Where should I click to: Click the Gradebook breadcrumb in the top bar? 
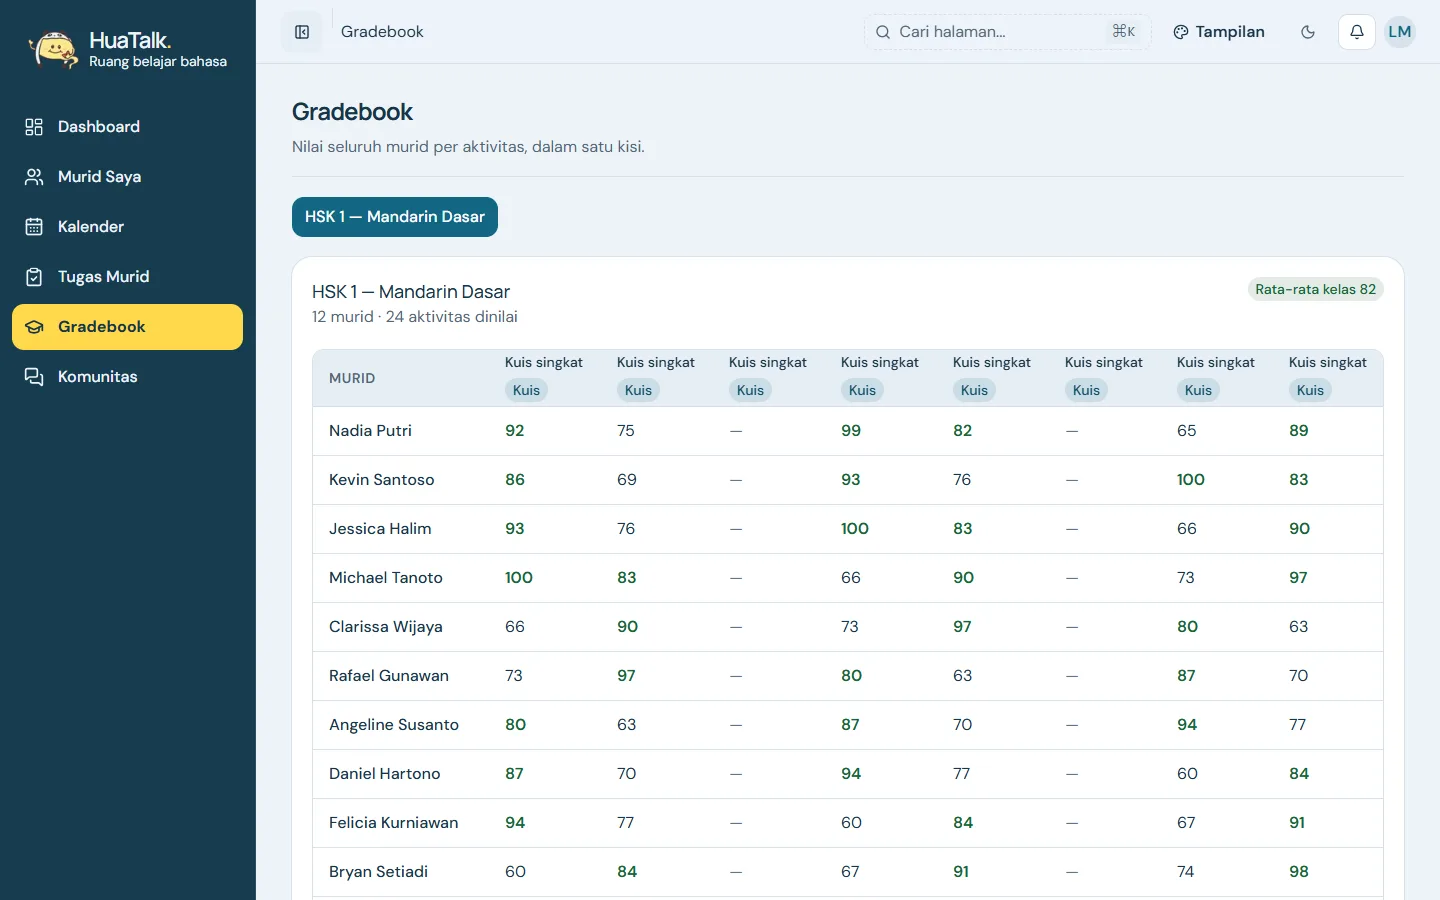(x=382, y=32)
